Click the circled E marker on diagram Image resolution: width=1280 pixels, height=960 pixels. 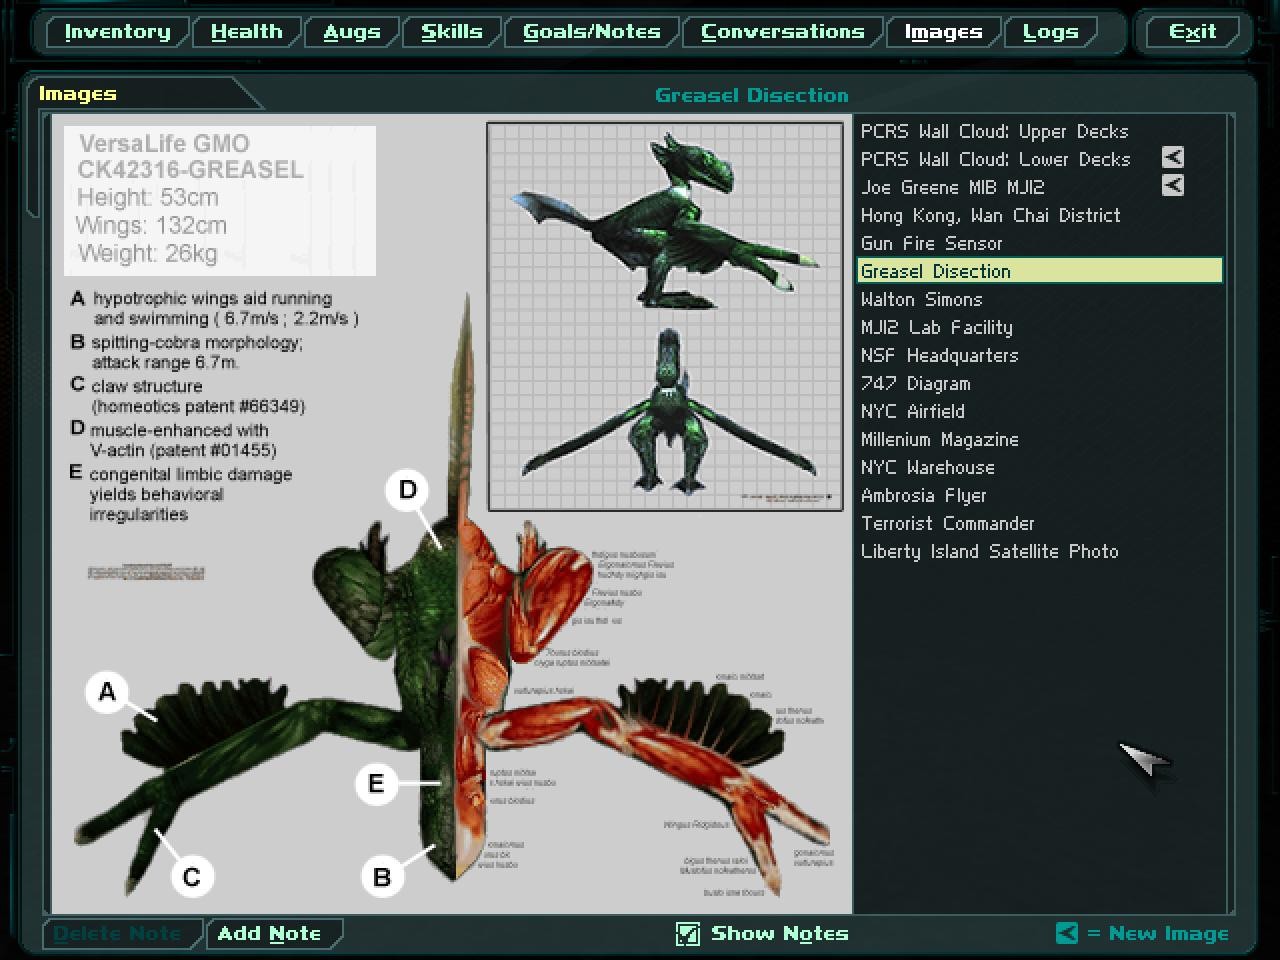pyautogui.click(x=376, y=783)
